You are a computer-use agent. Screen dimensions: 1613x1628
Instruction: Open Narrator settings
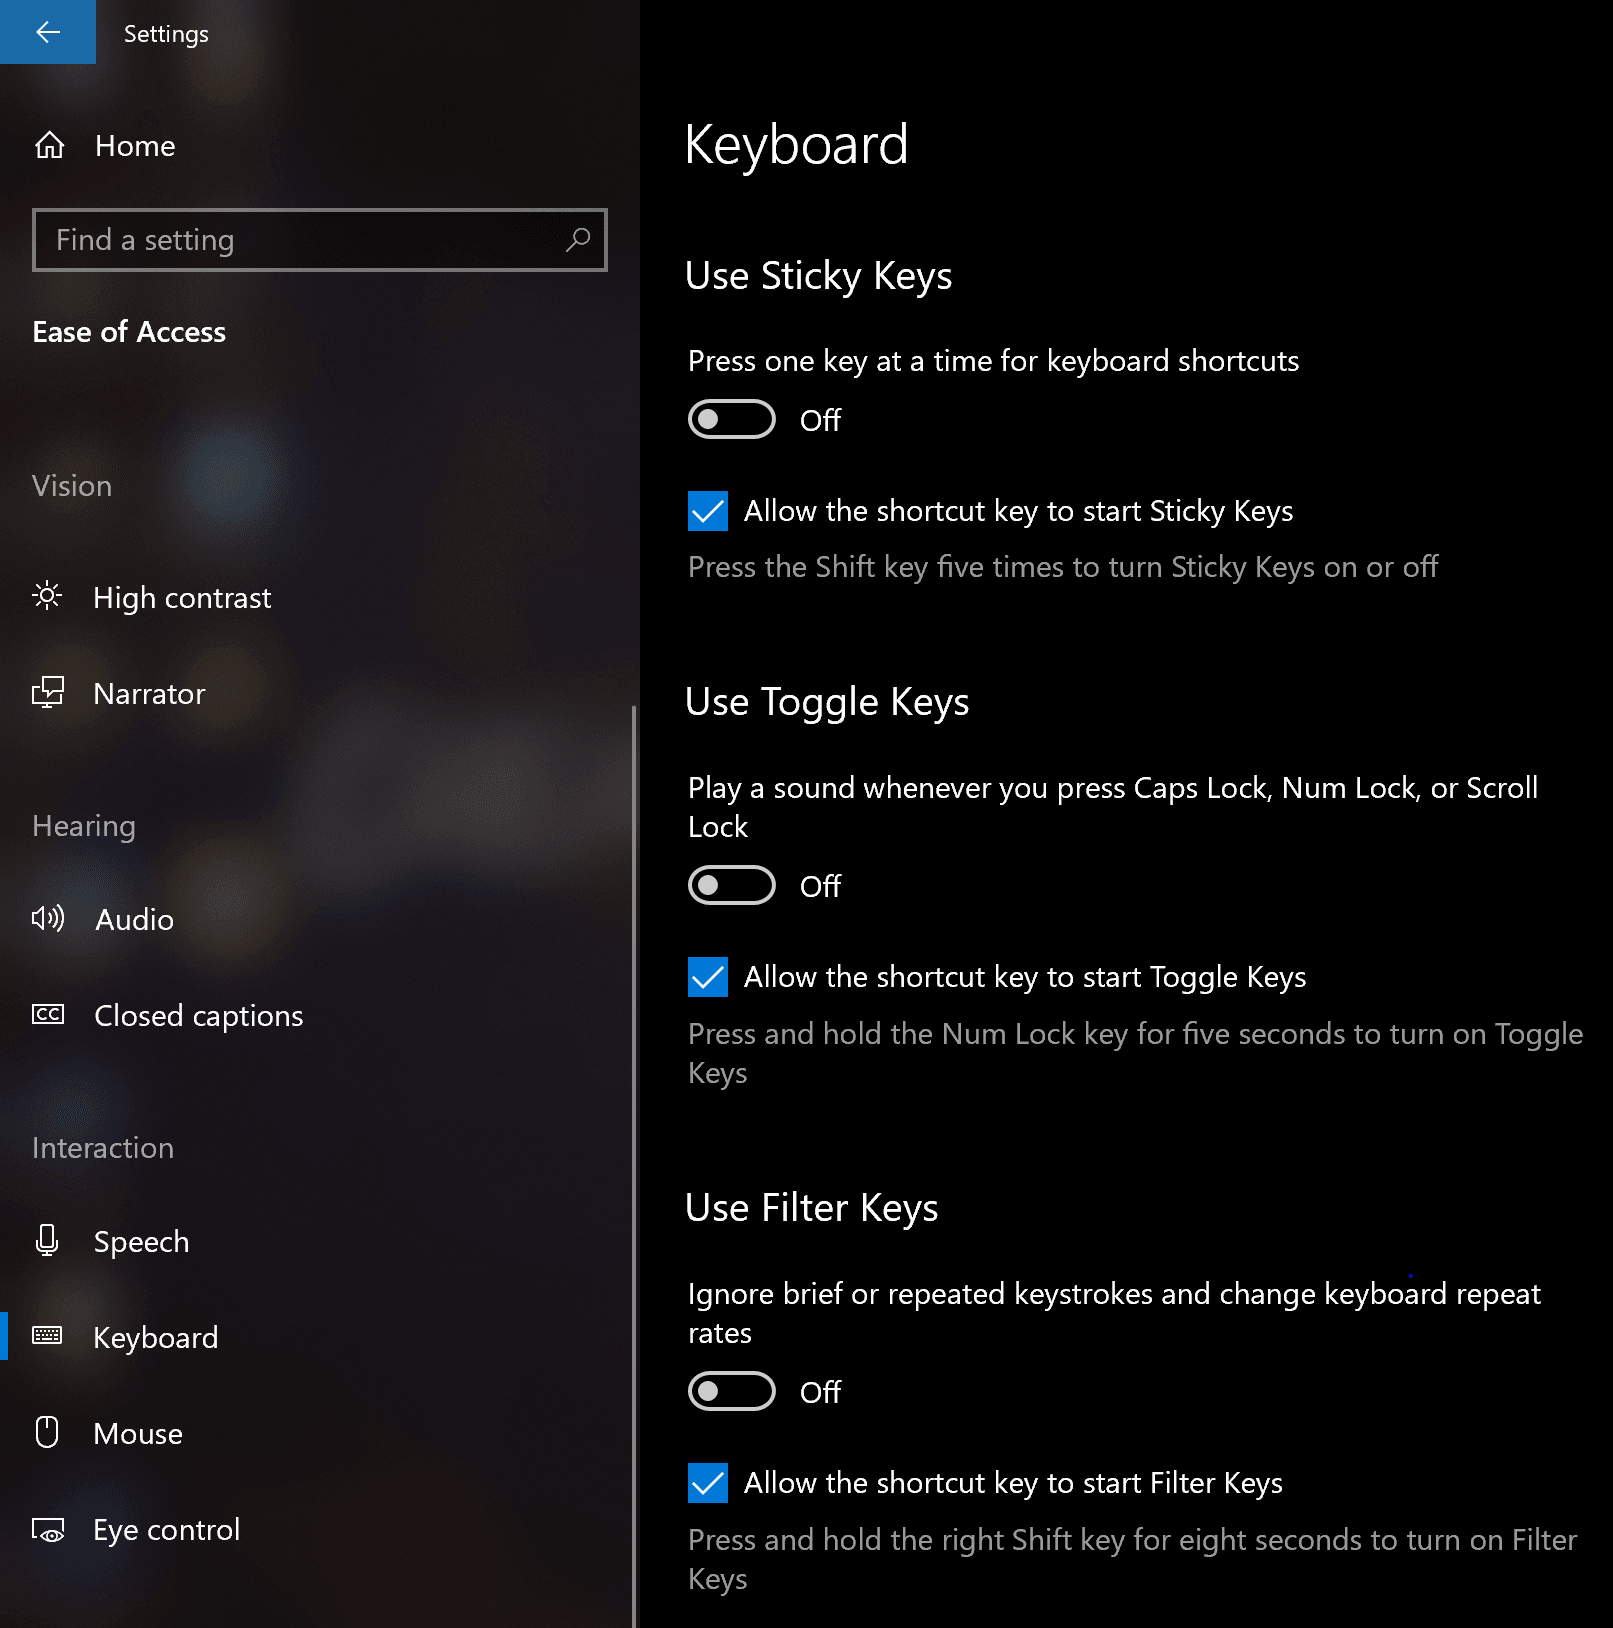click(149, 694)
